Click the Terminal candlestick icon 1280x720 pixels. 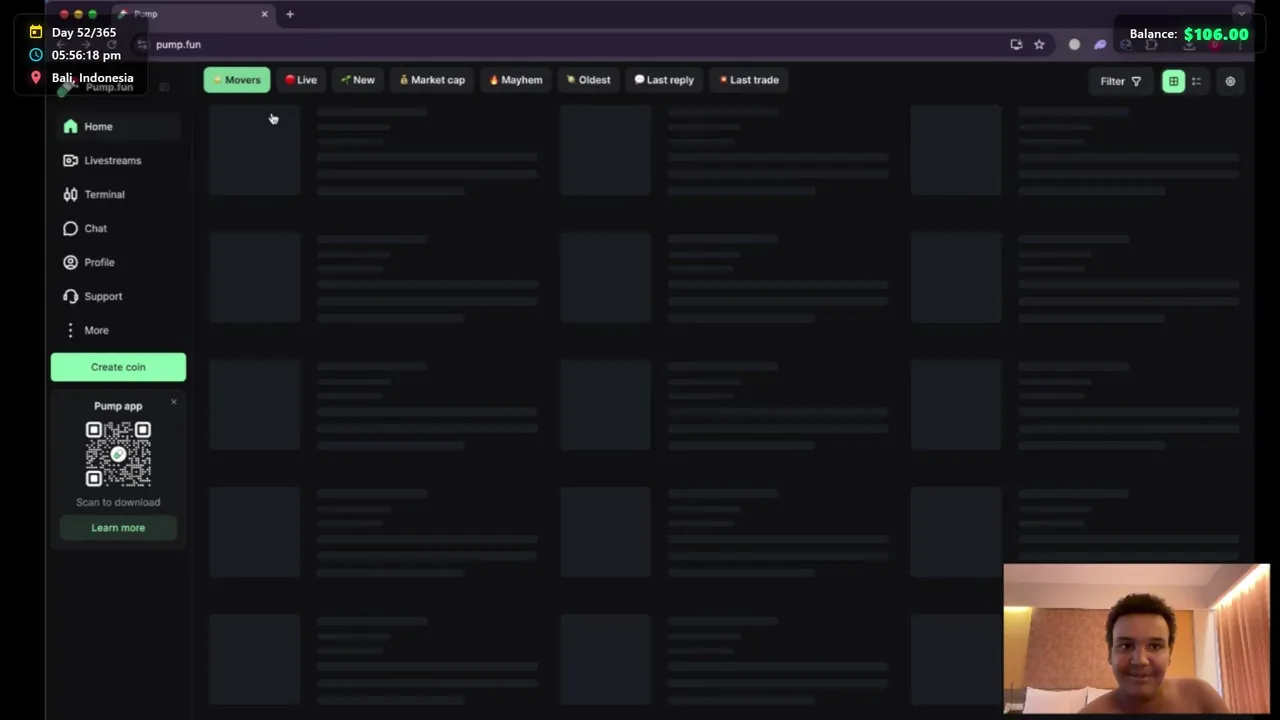point(70,194)
